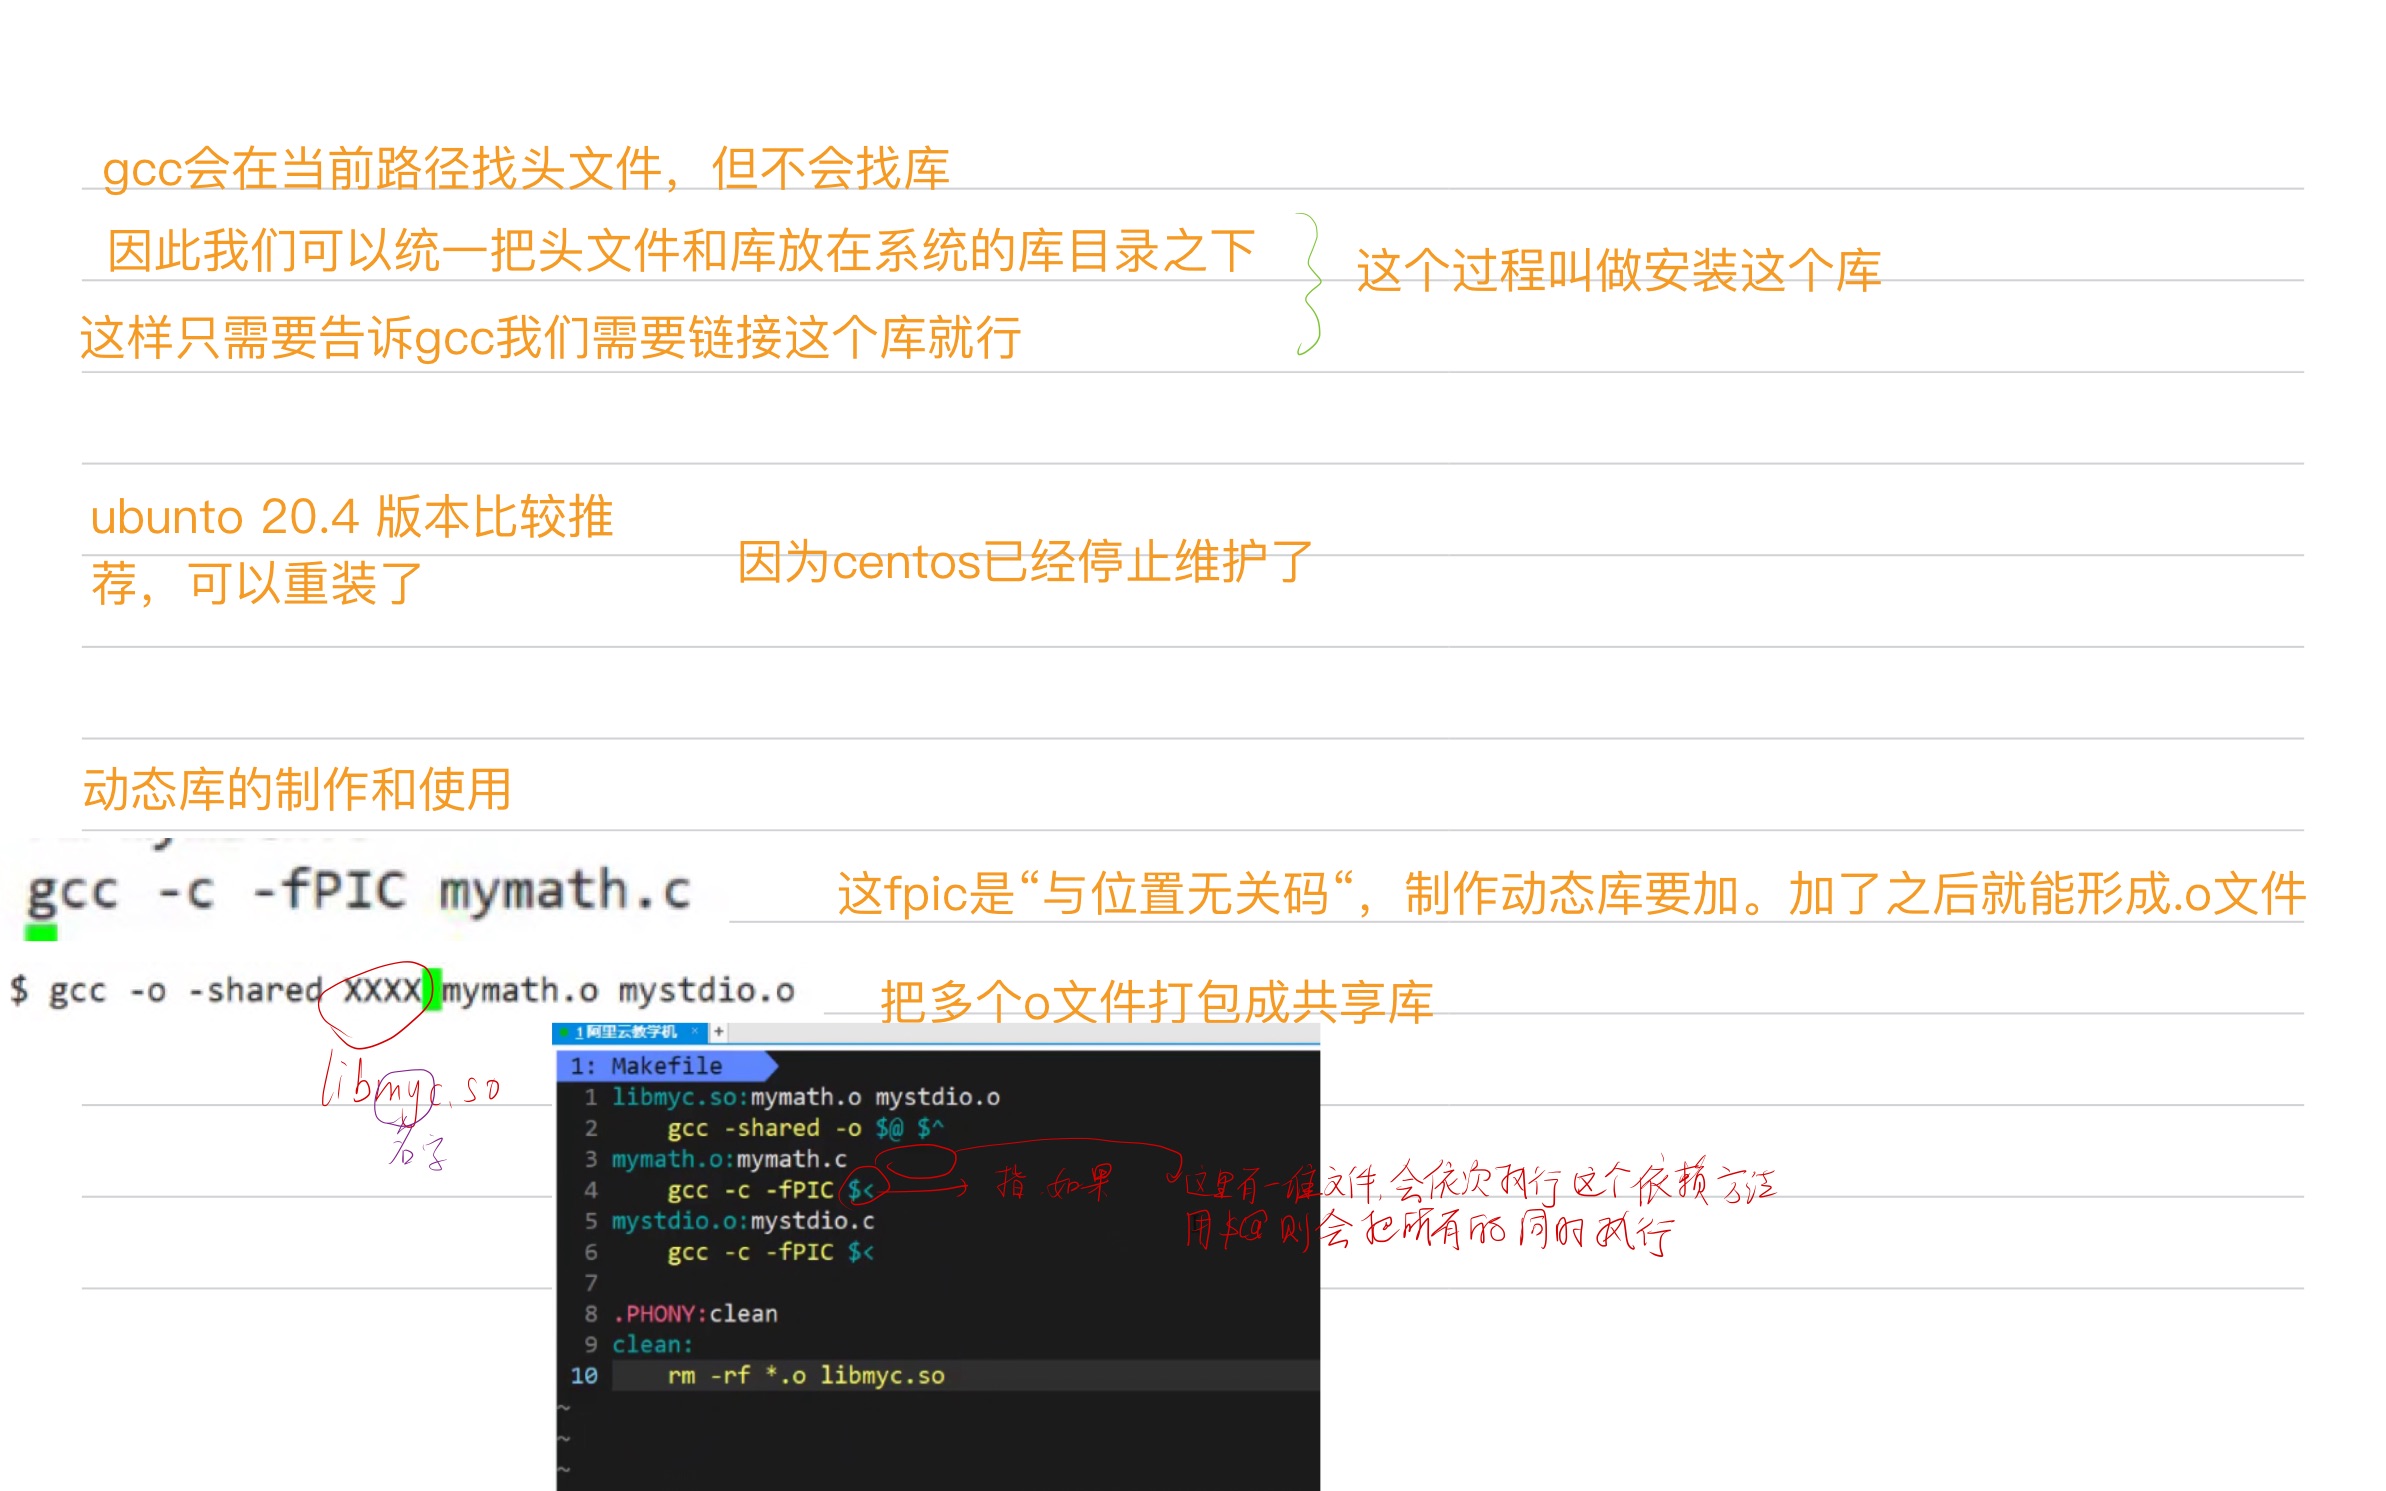Click the mystdio.o:mystdio.c rule line
Viewport: 2386px width, 1491px height.
tap(743, 1221)
